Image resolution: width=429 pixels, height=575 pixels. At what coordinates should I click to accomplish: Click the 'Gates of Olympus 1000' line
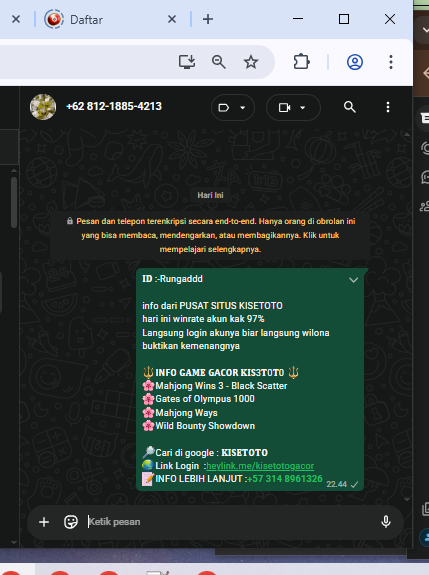click(x=205, y=399)
